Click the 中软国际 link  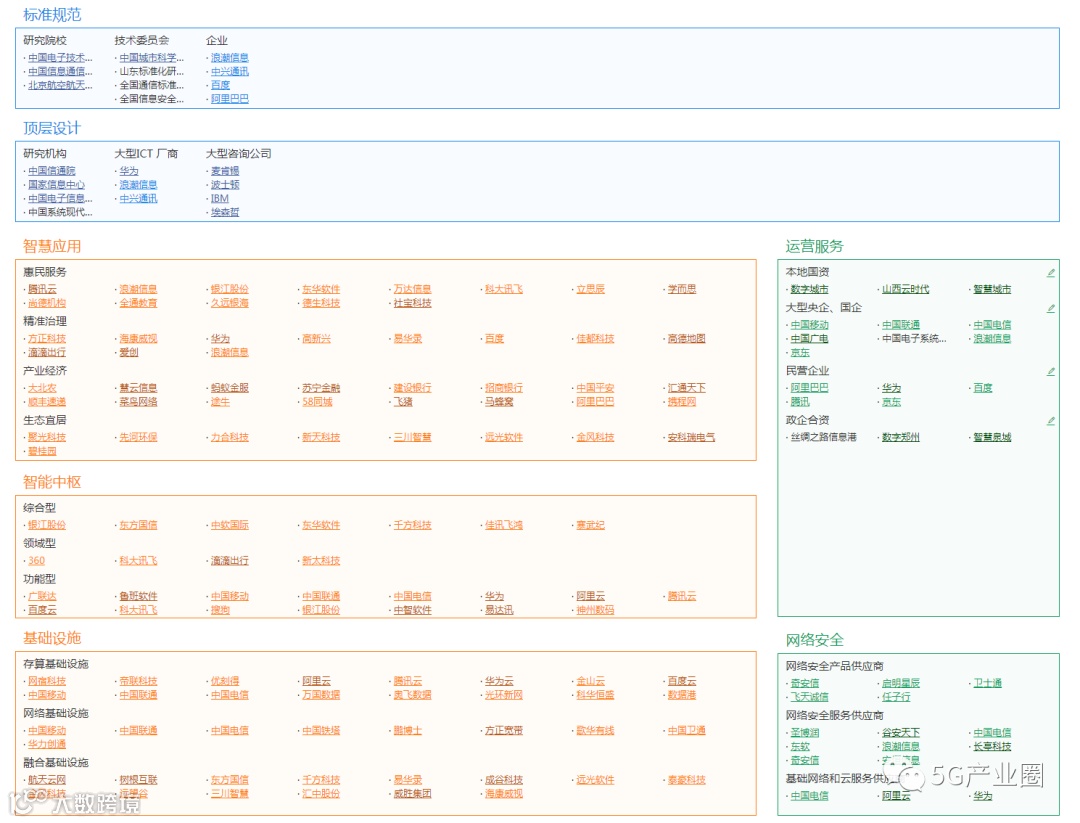pos(229,525)
